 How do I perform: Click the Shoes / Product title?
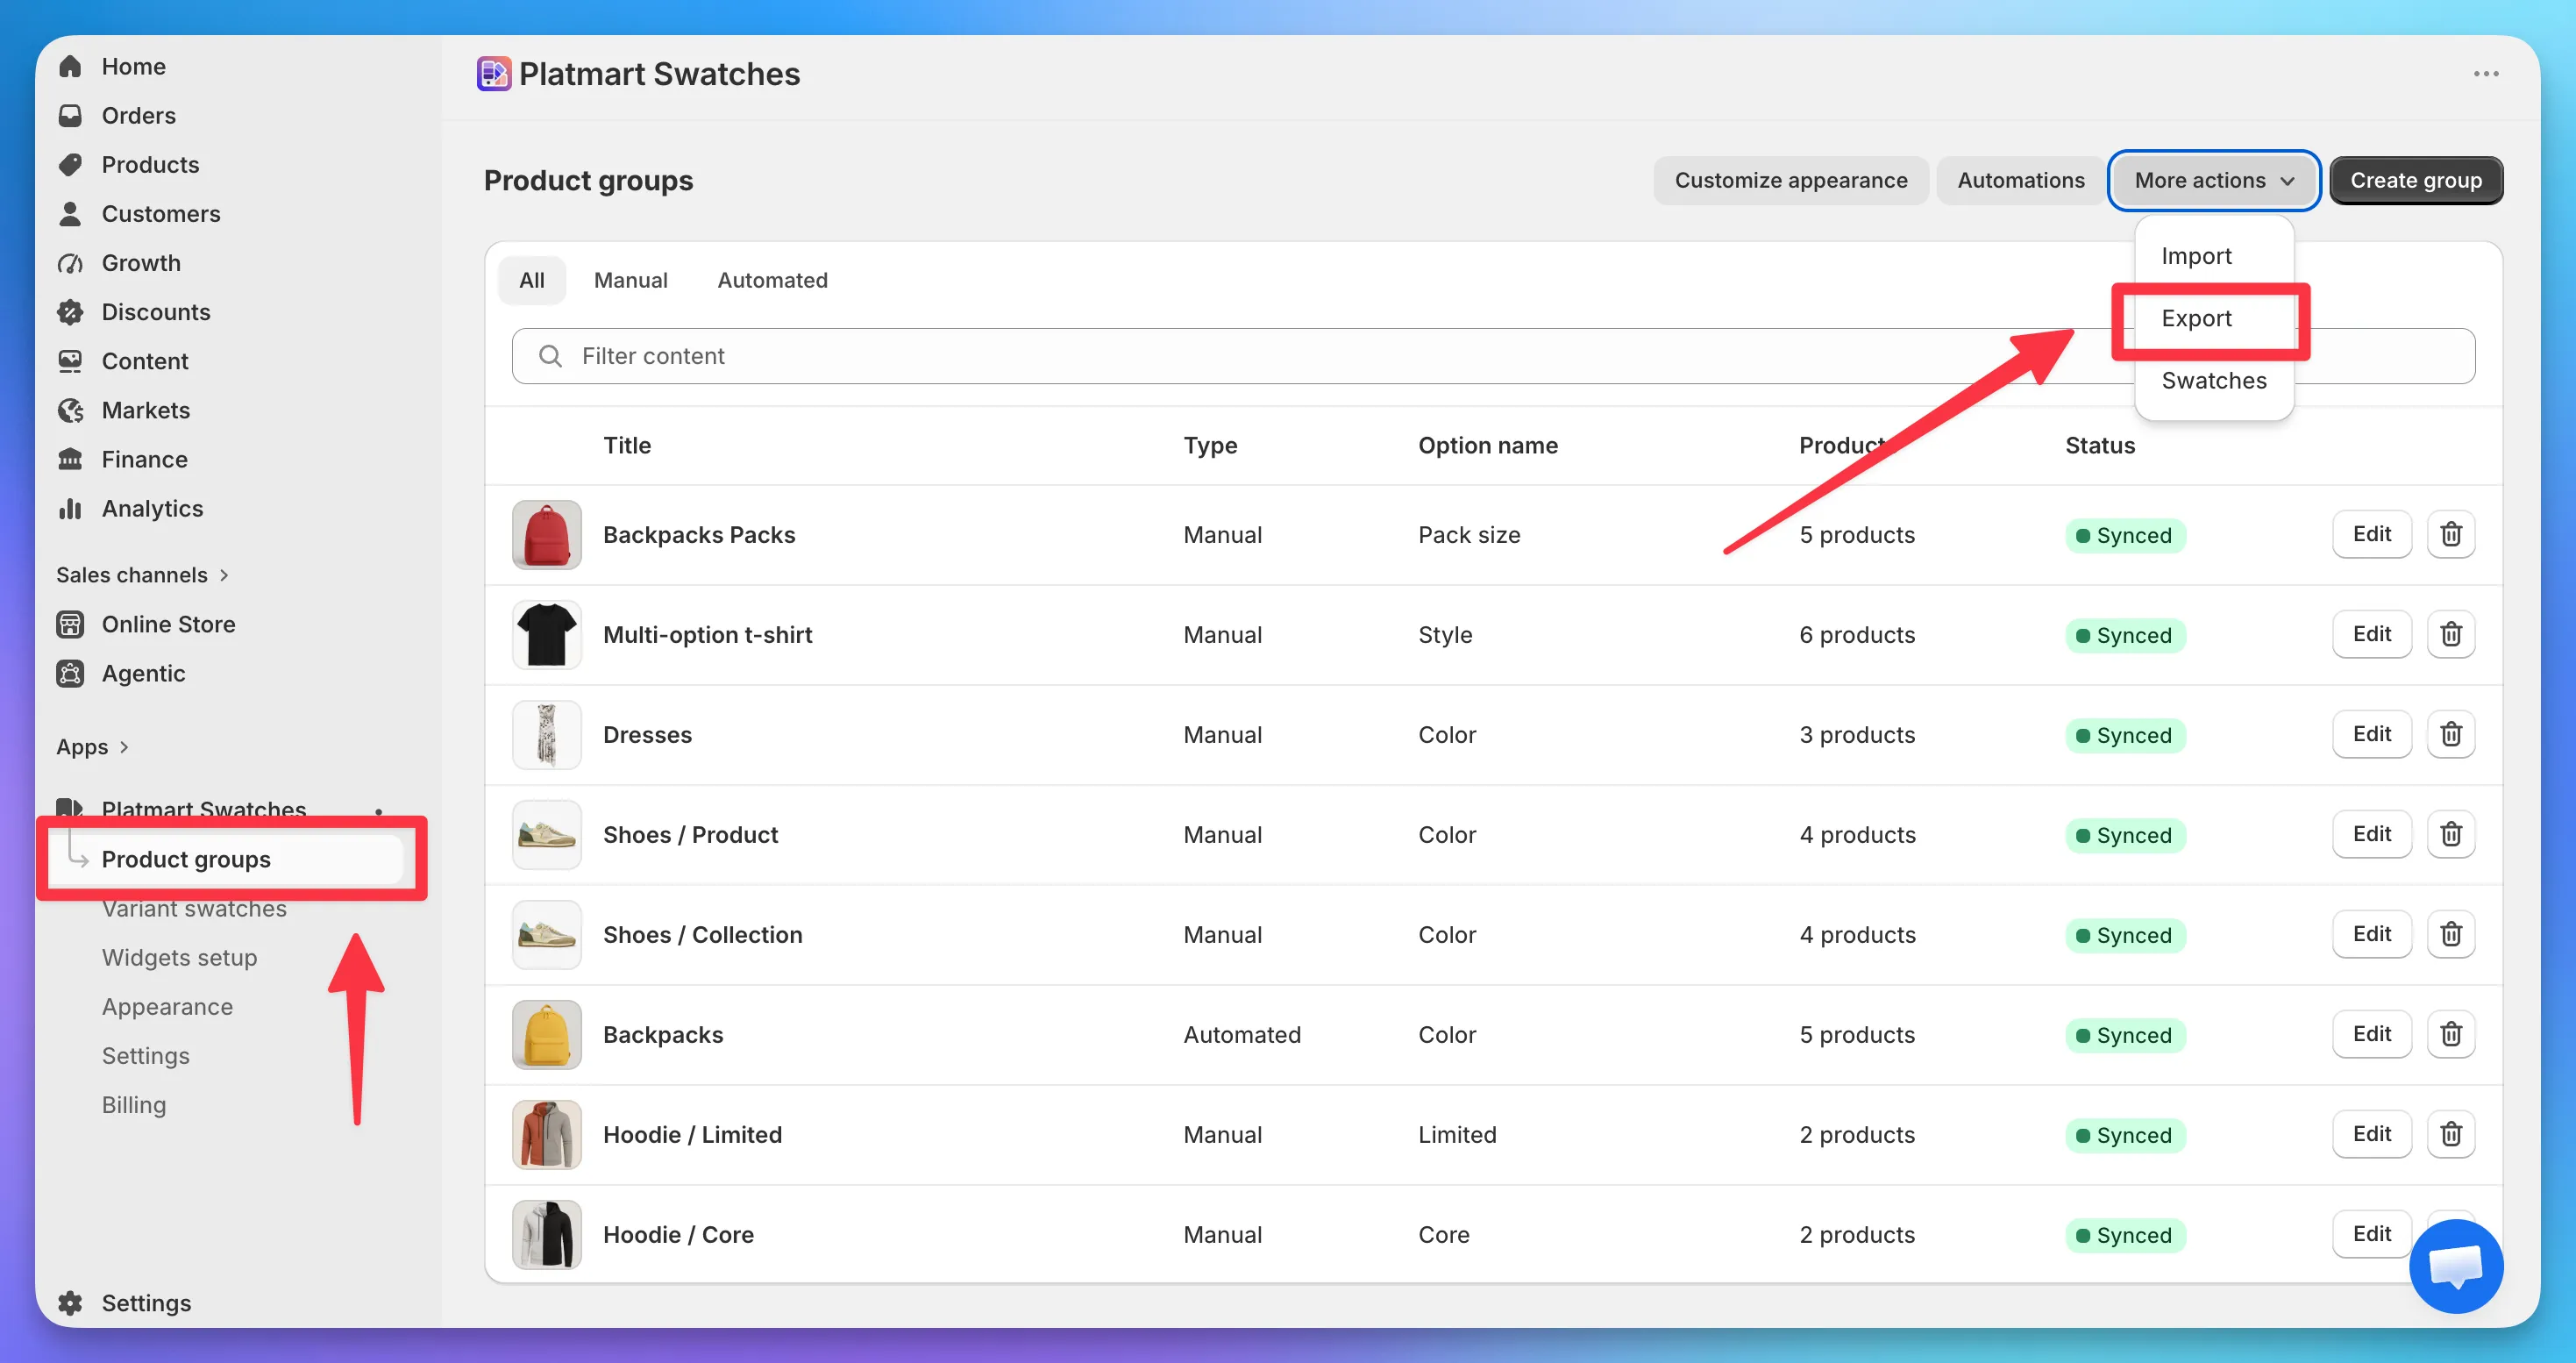click(x=690, y=834)
